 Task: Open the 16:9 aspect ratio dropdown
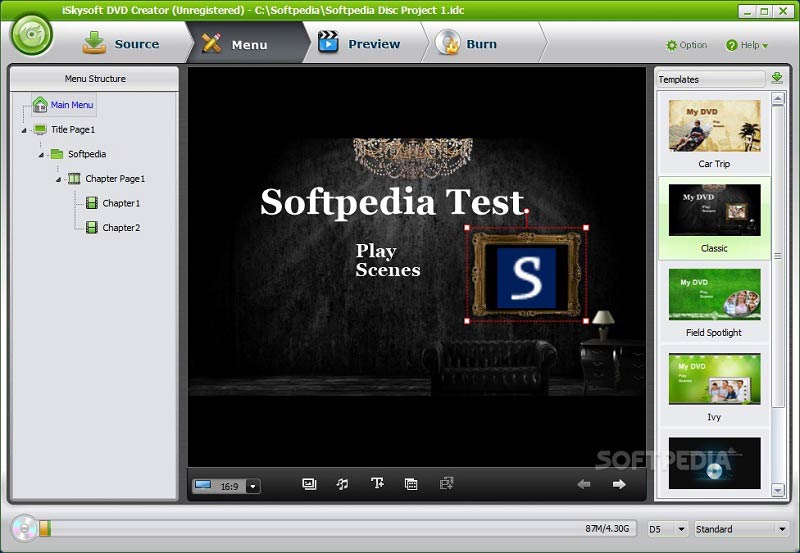click(x=253, y=486)
